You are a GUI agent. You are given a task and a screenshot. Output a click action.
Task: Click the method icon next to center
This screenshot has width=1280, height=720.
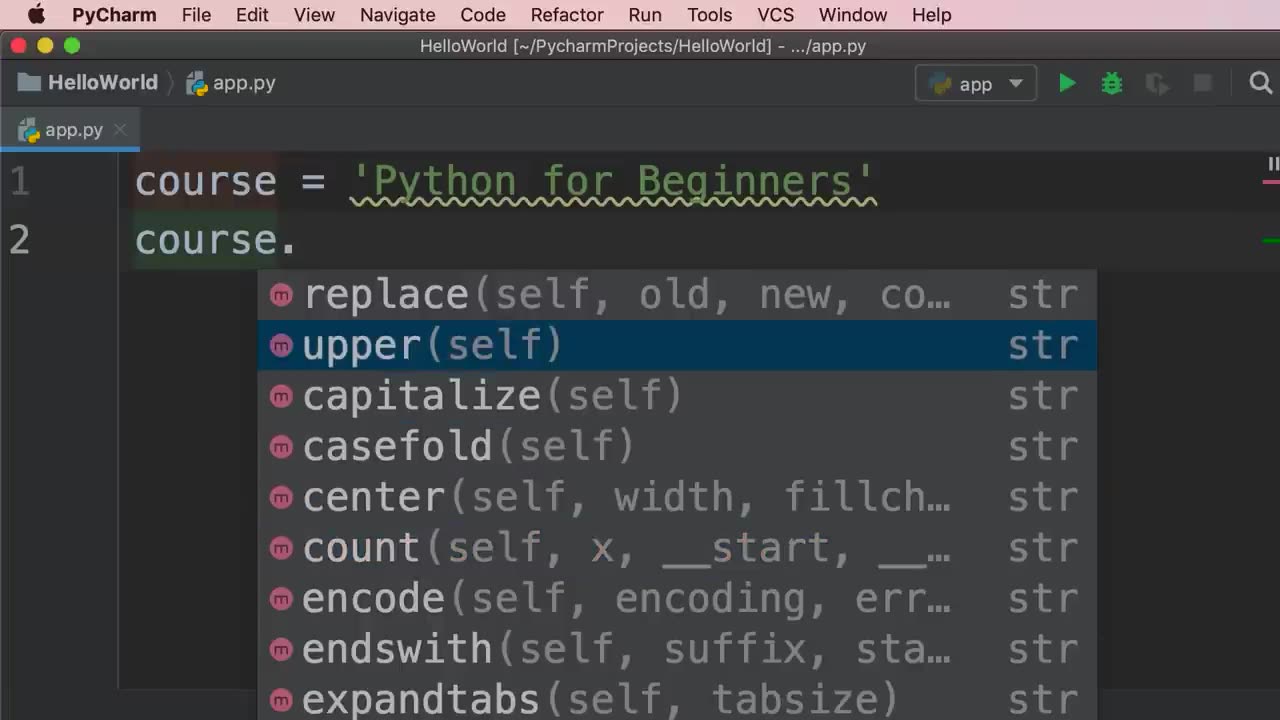coord(281,498)
